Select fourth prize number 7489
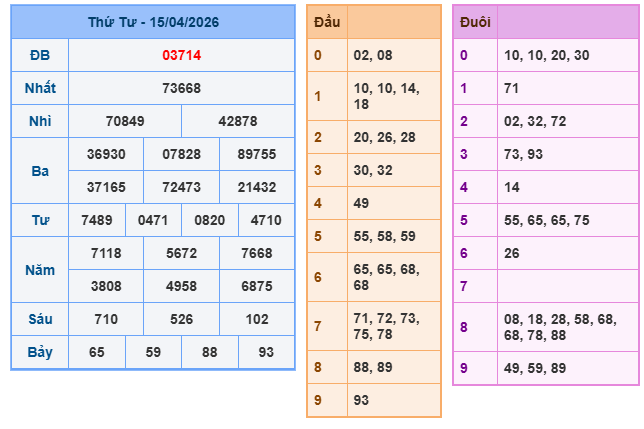The height and width of the screenshot is (429, 644). [x=97, y=220]
